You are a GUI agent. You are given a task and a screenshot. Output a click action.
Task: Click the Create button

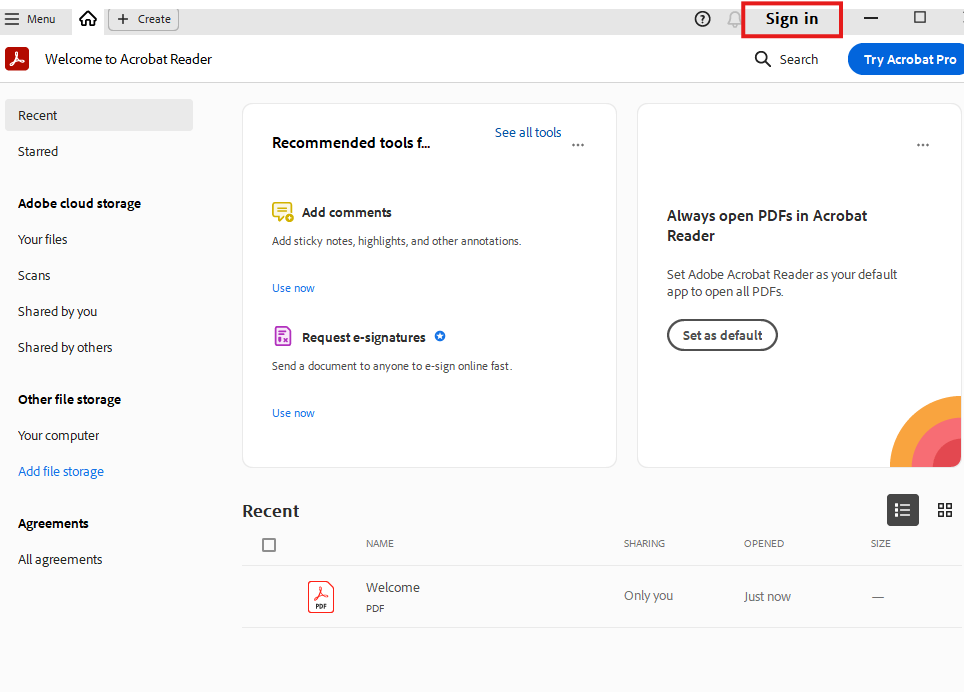[x=144, y=19]
